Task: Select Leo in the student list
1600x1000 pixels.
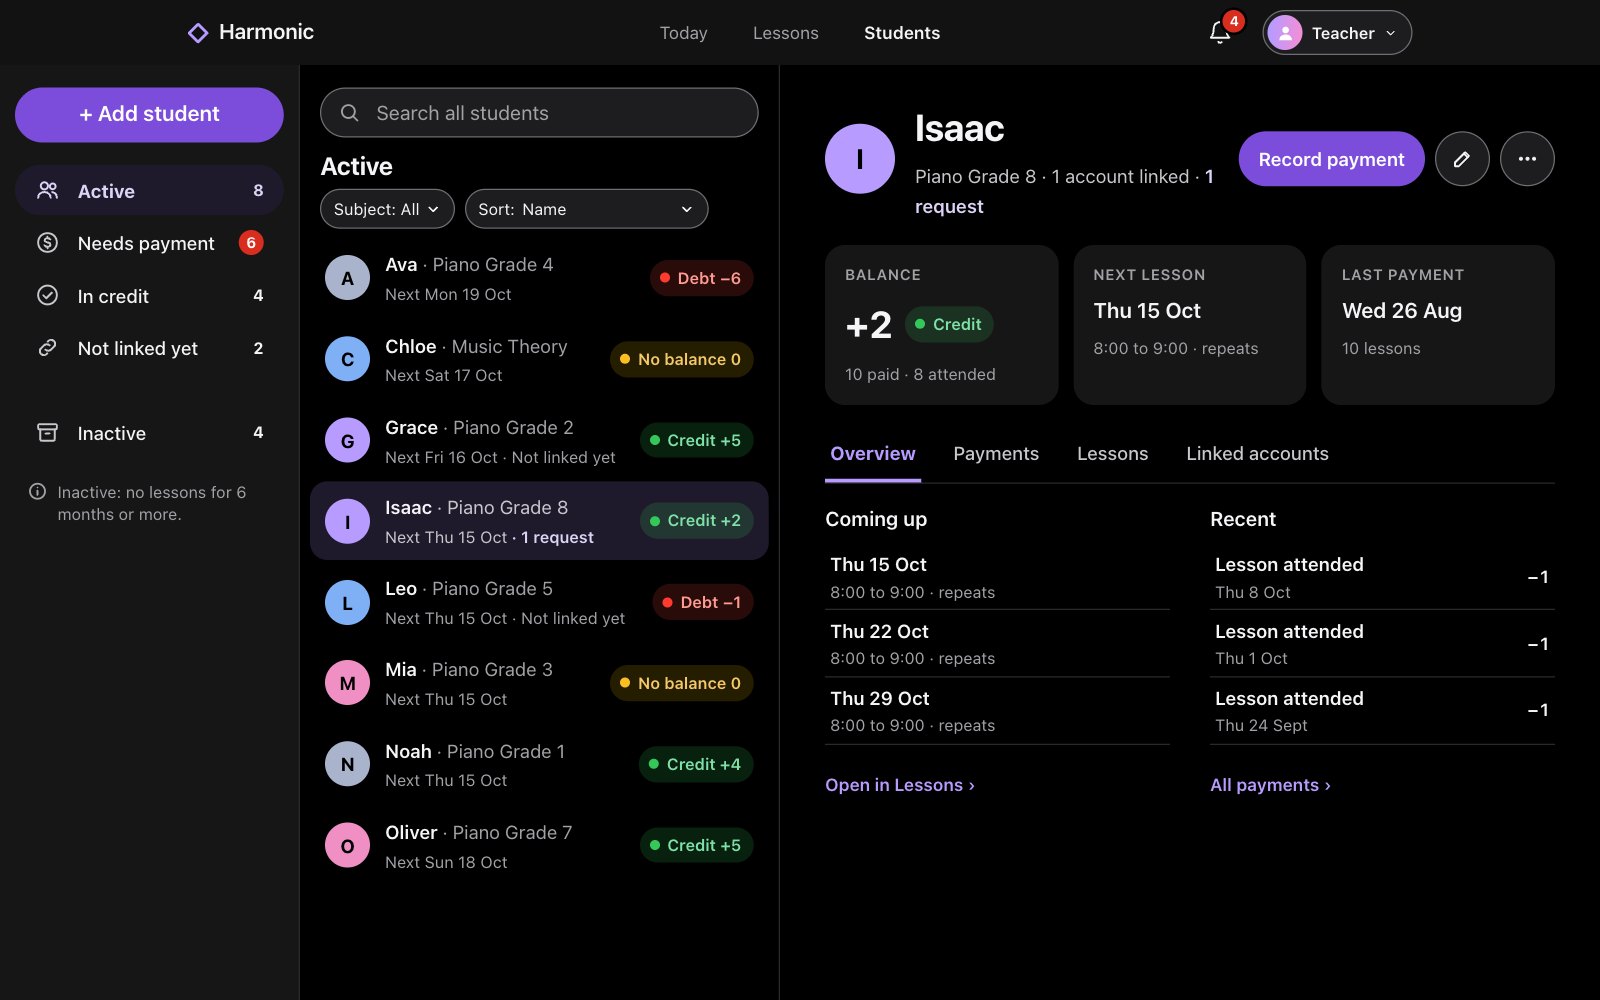Action: [x=539, y=603]
